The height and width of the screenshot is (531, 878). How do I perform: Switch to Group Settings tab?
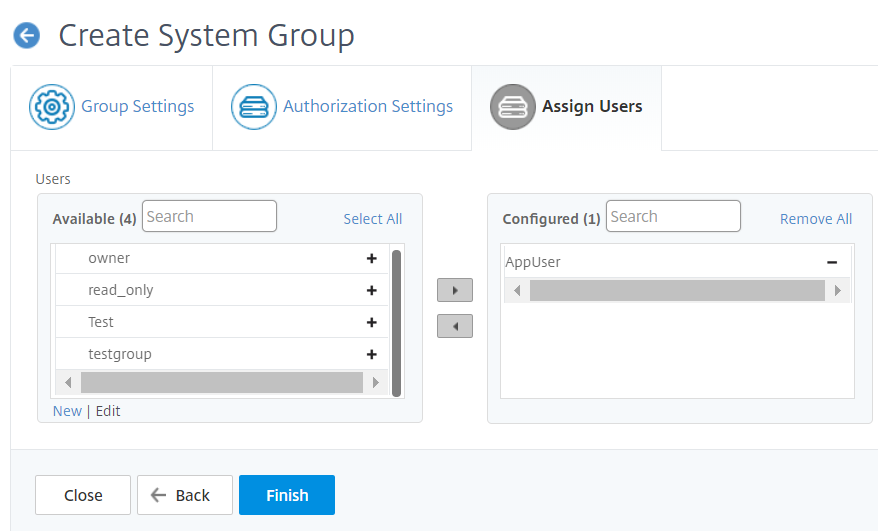[111, 108]
